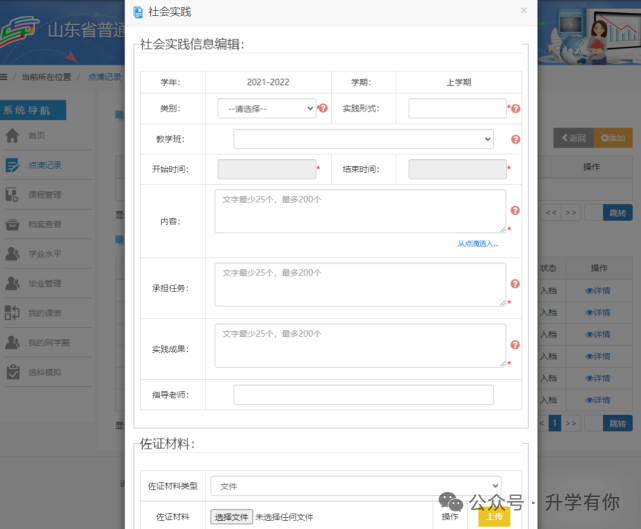Click the 上学期 学期 value

click(x=459, y=82)
